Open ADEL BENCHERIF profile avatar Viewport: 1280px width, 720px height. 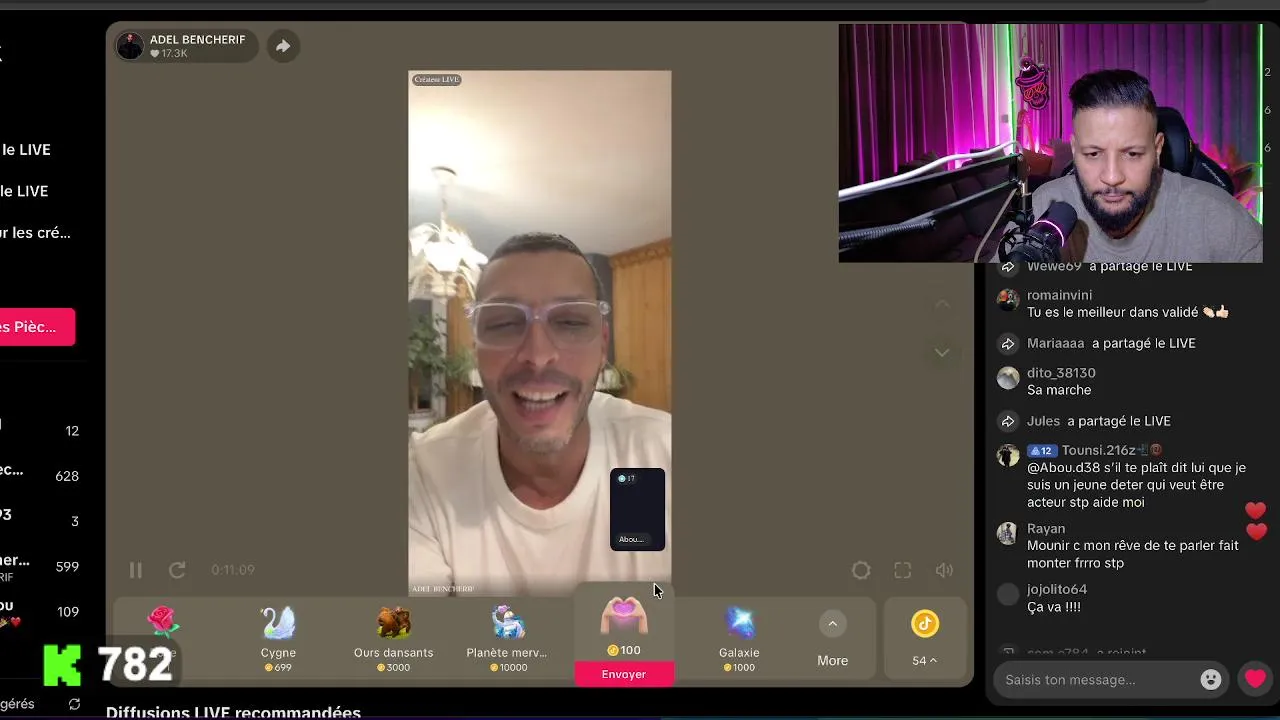pyautogui.click(x=130, y=46)
